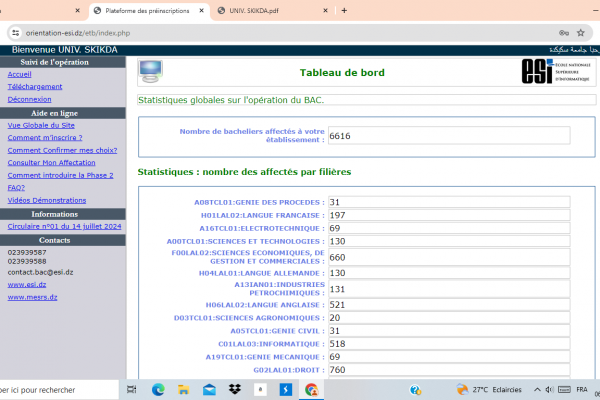Click the ELECTROTECHNIQUE value field
Image resolution: width=600 pixels, height=400 pixels.
(x=449, y=228)
